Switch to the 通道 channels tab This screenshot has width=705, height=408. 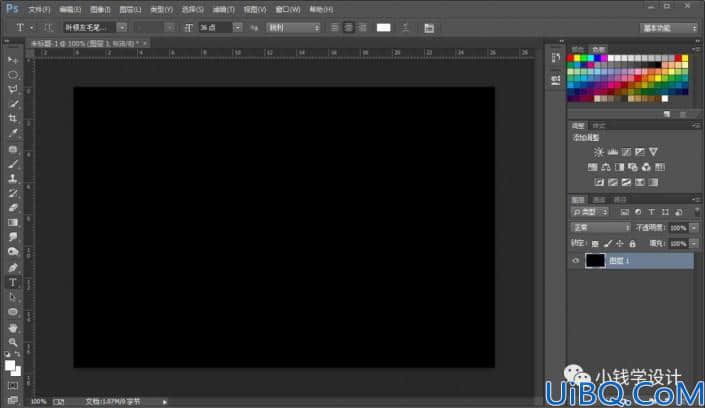click(x=599, y=200)
